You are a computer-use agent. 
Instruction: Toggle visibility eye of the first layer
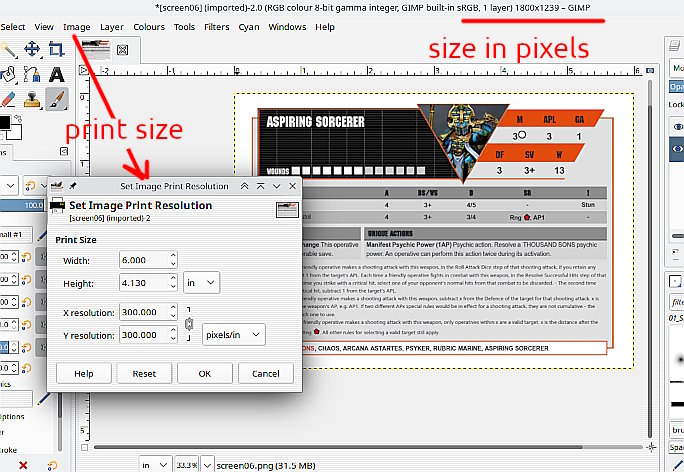pos(677,127)
